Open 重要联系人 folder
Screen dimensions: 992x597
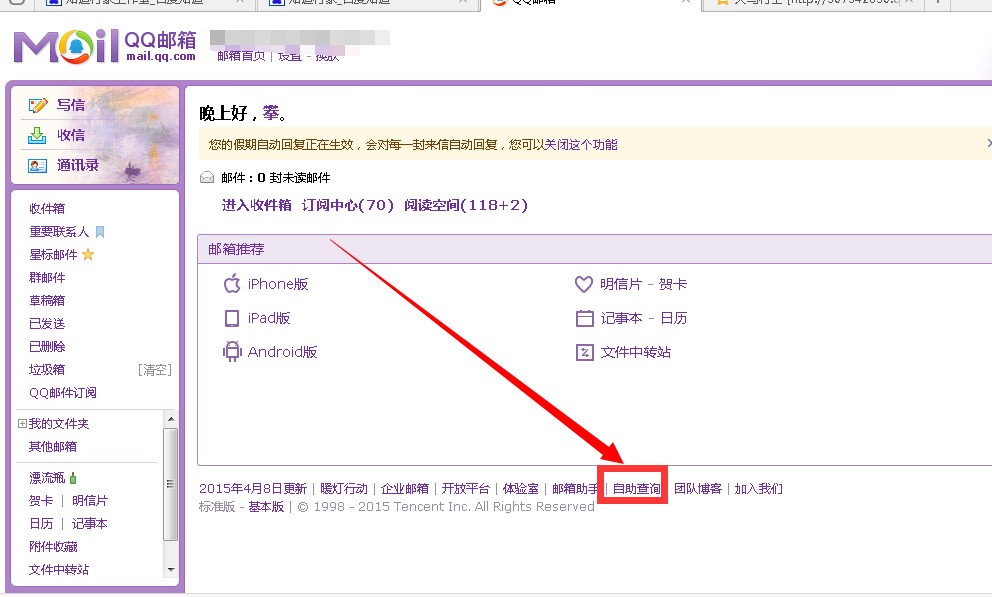59,232
